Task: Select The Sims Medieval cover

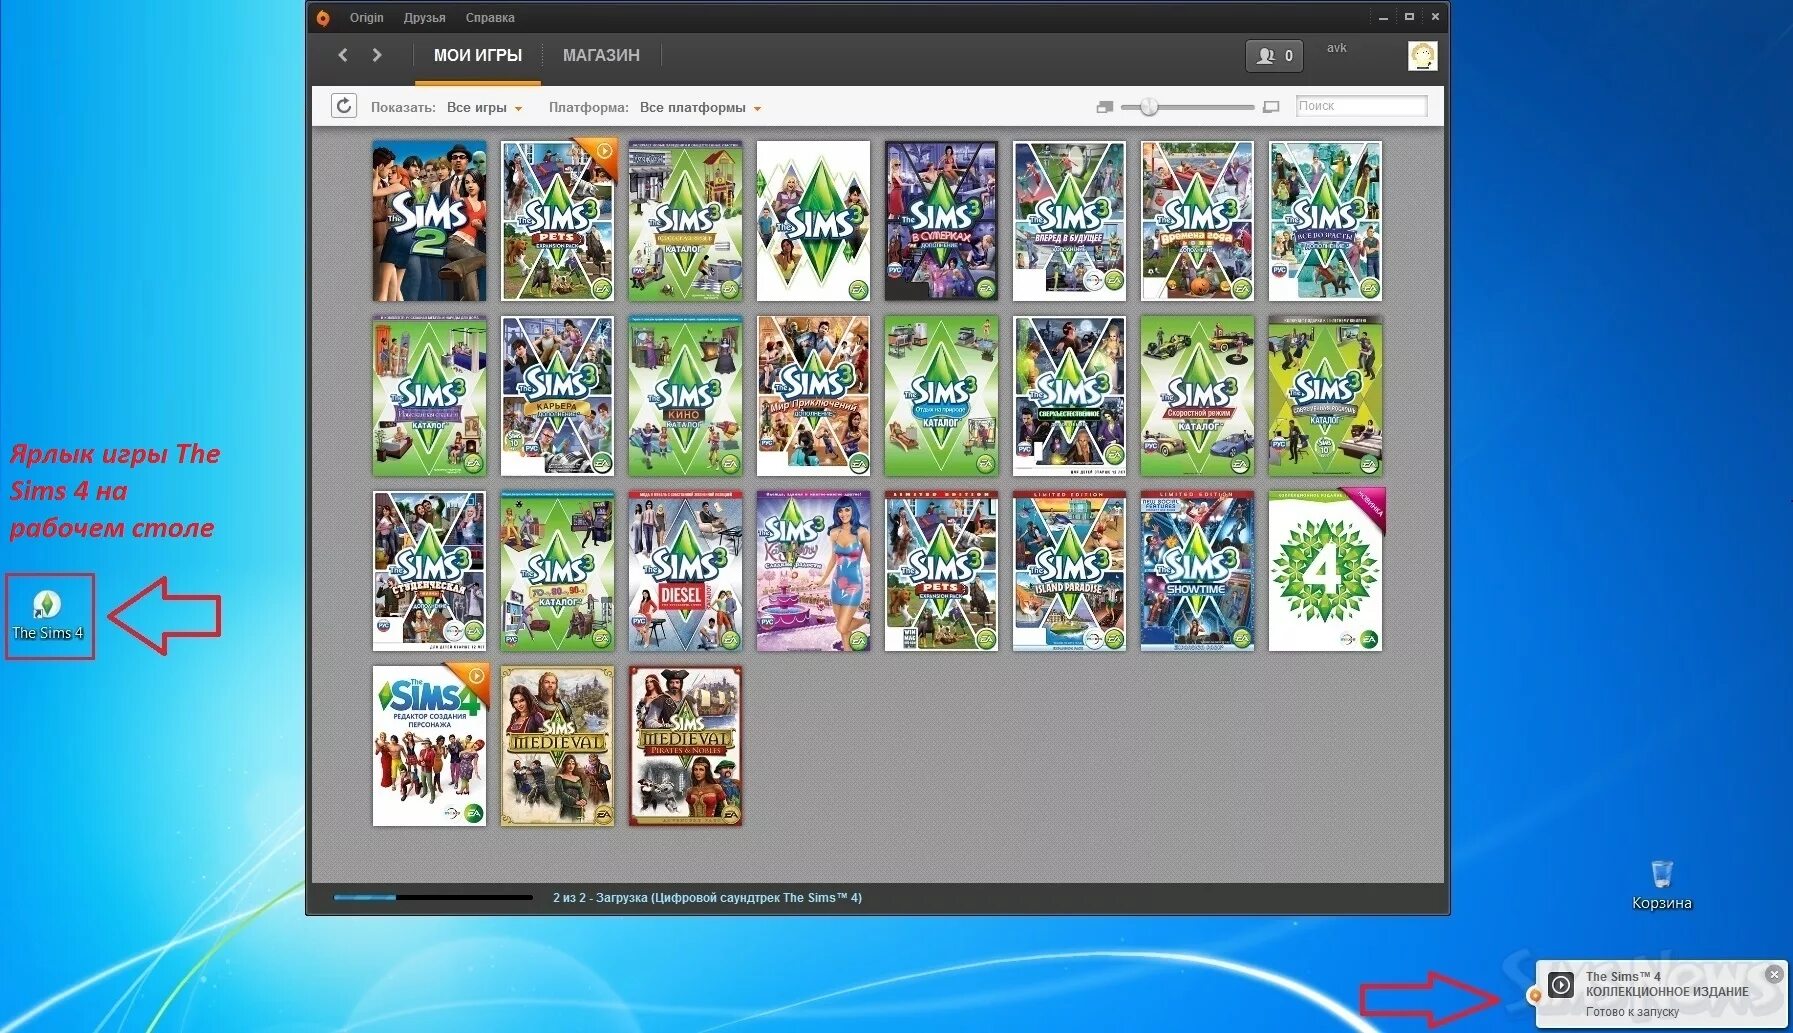Action: [x=557, y=746]
